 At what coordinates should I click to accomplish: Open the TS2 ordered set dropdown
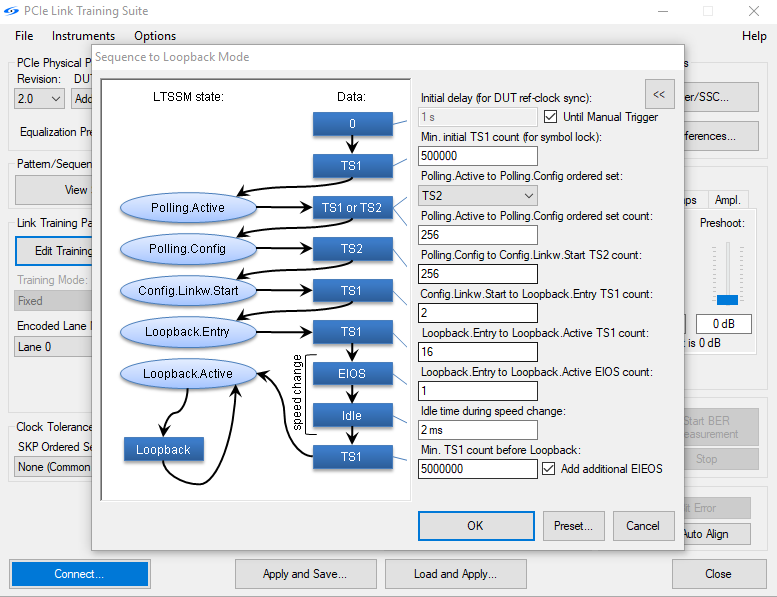478,196
